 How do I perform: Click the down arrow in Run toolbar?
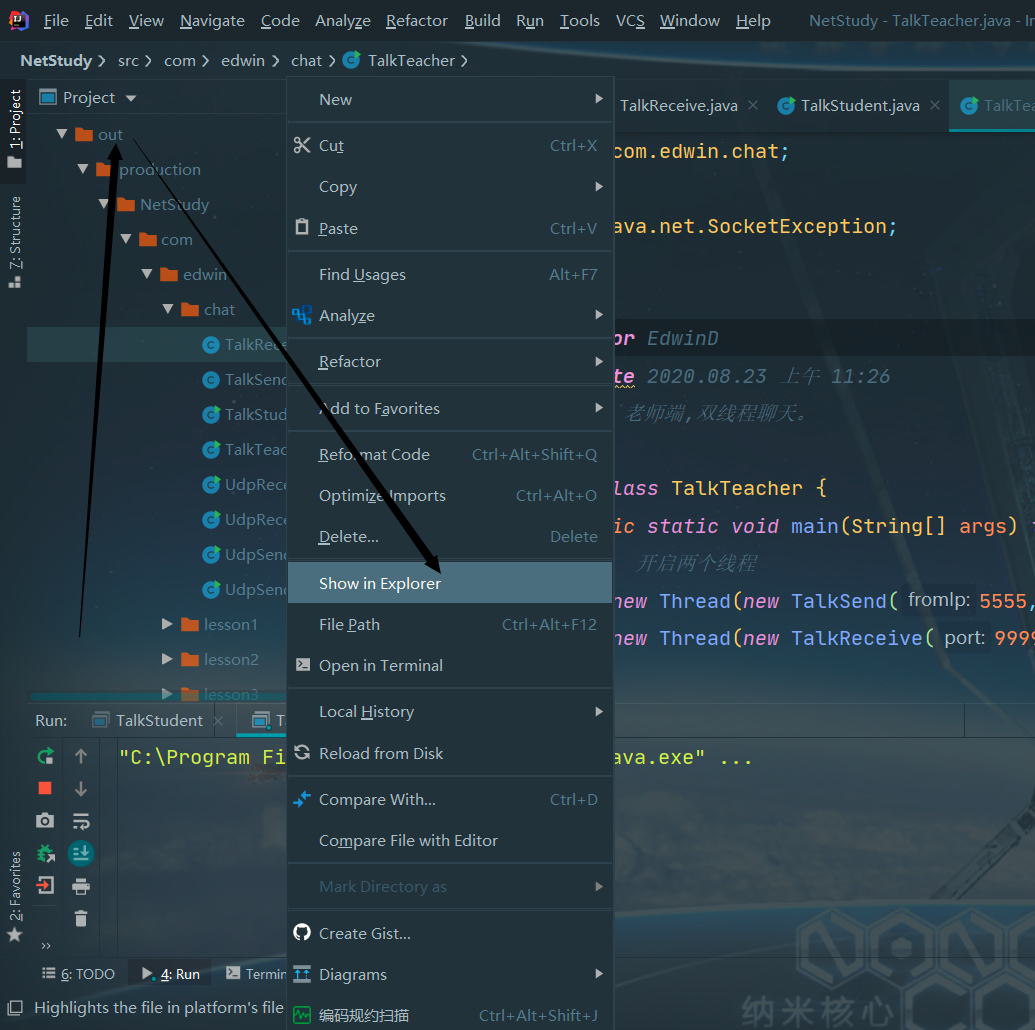[81, 788]
